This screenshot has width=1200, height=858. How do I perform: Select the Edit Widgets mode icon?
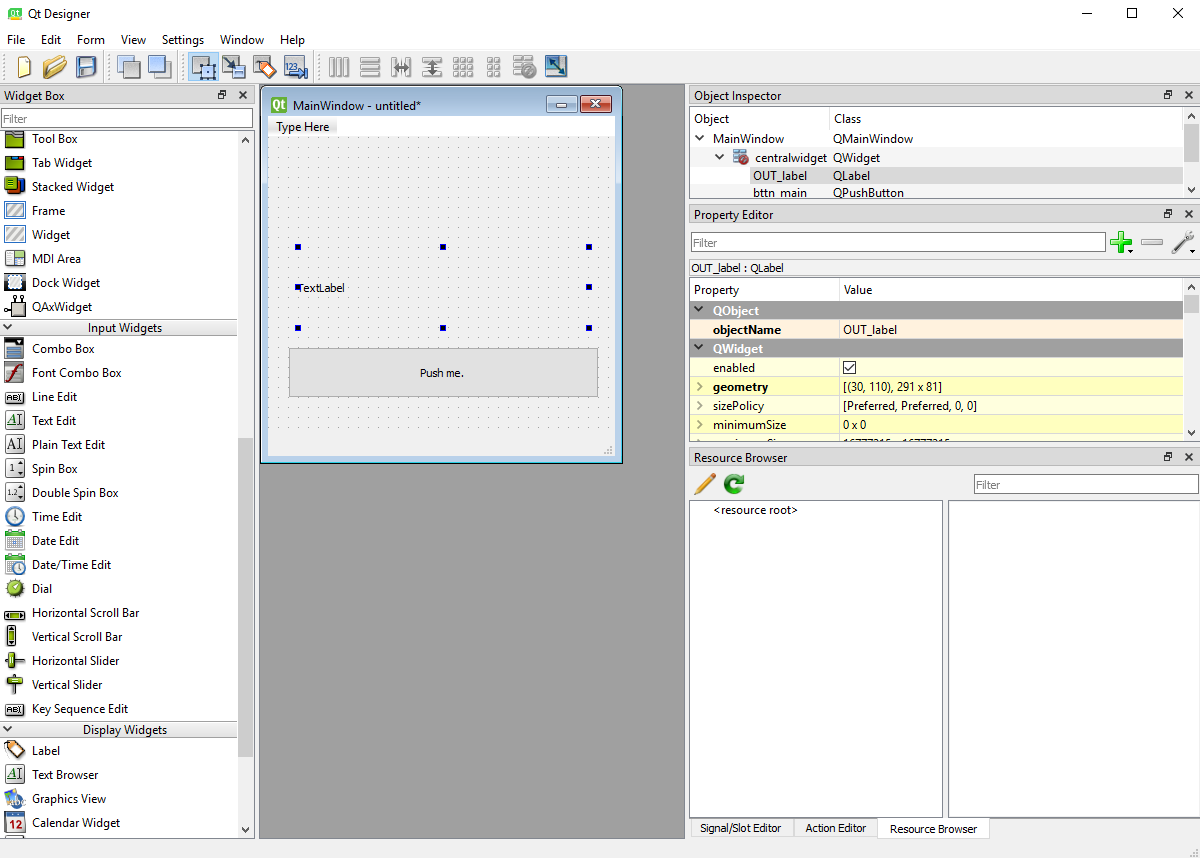click(204, 67)
